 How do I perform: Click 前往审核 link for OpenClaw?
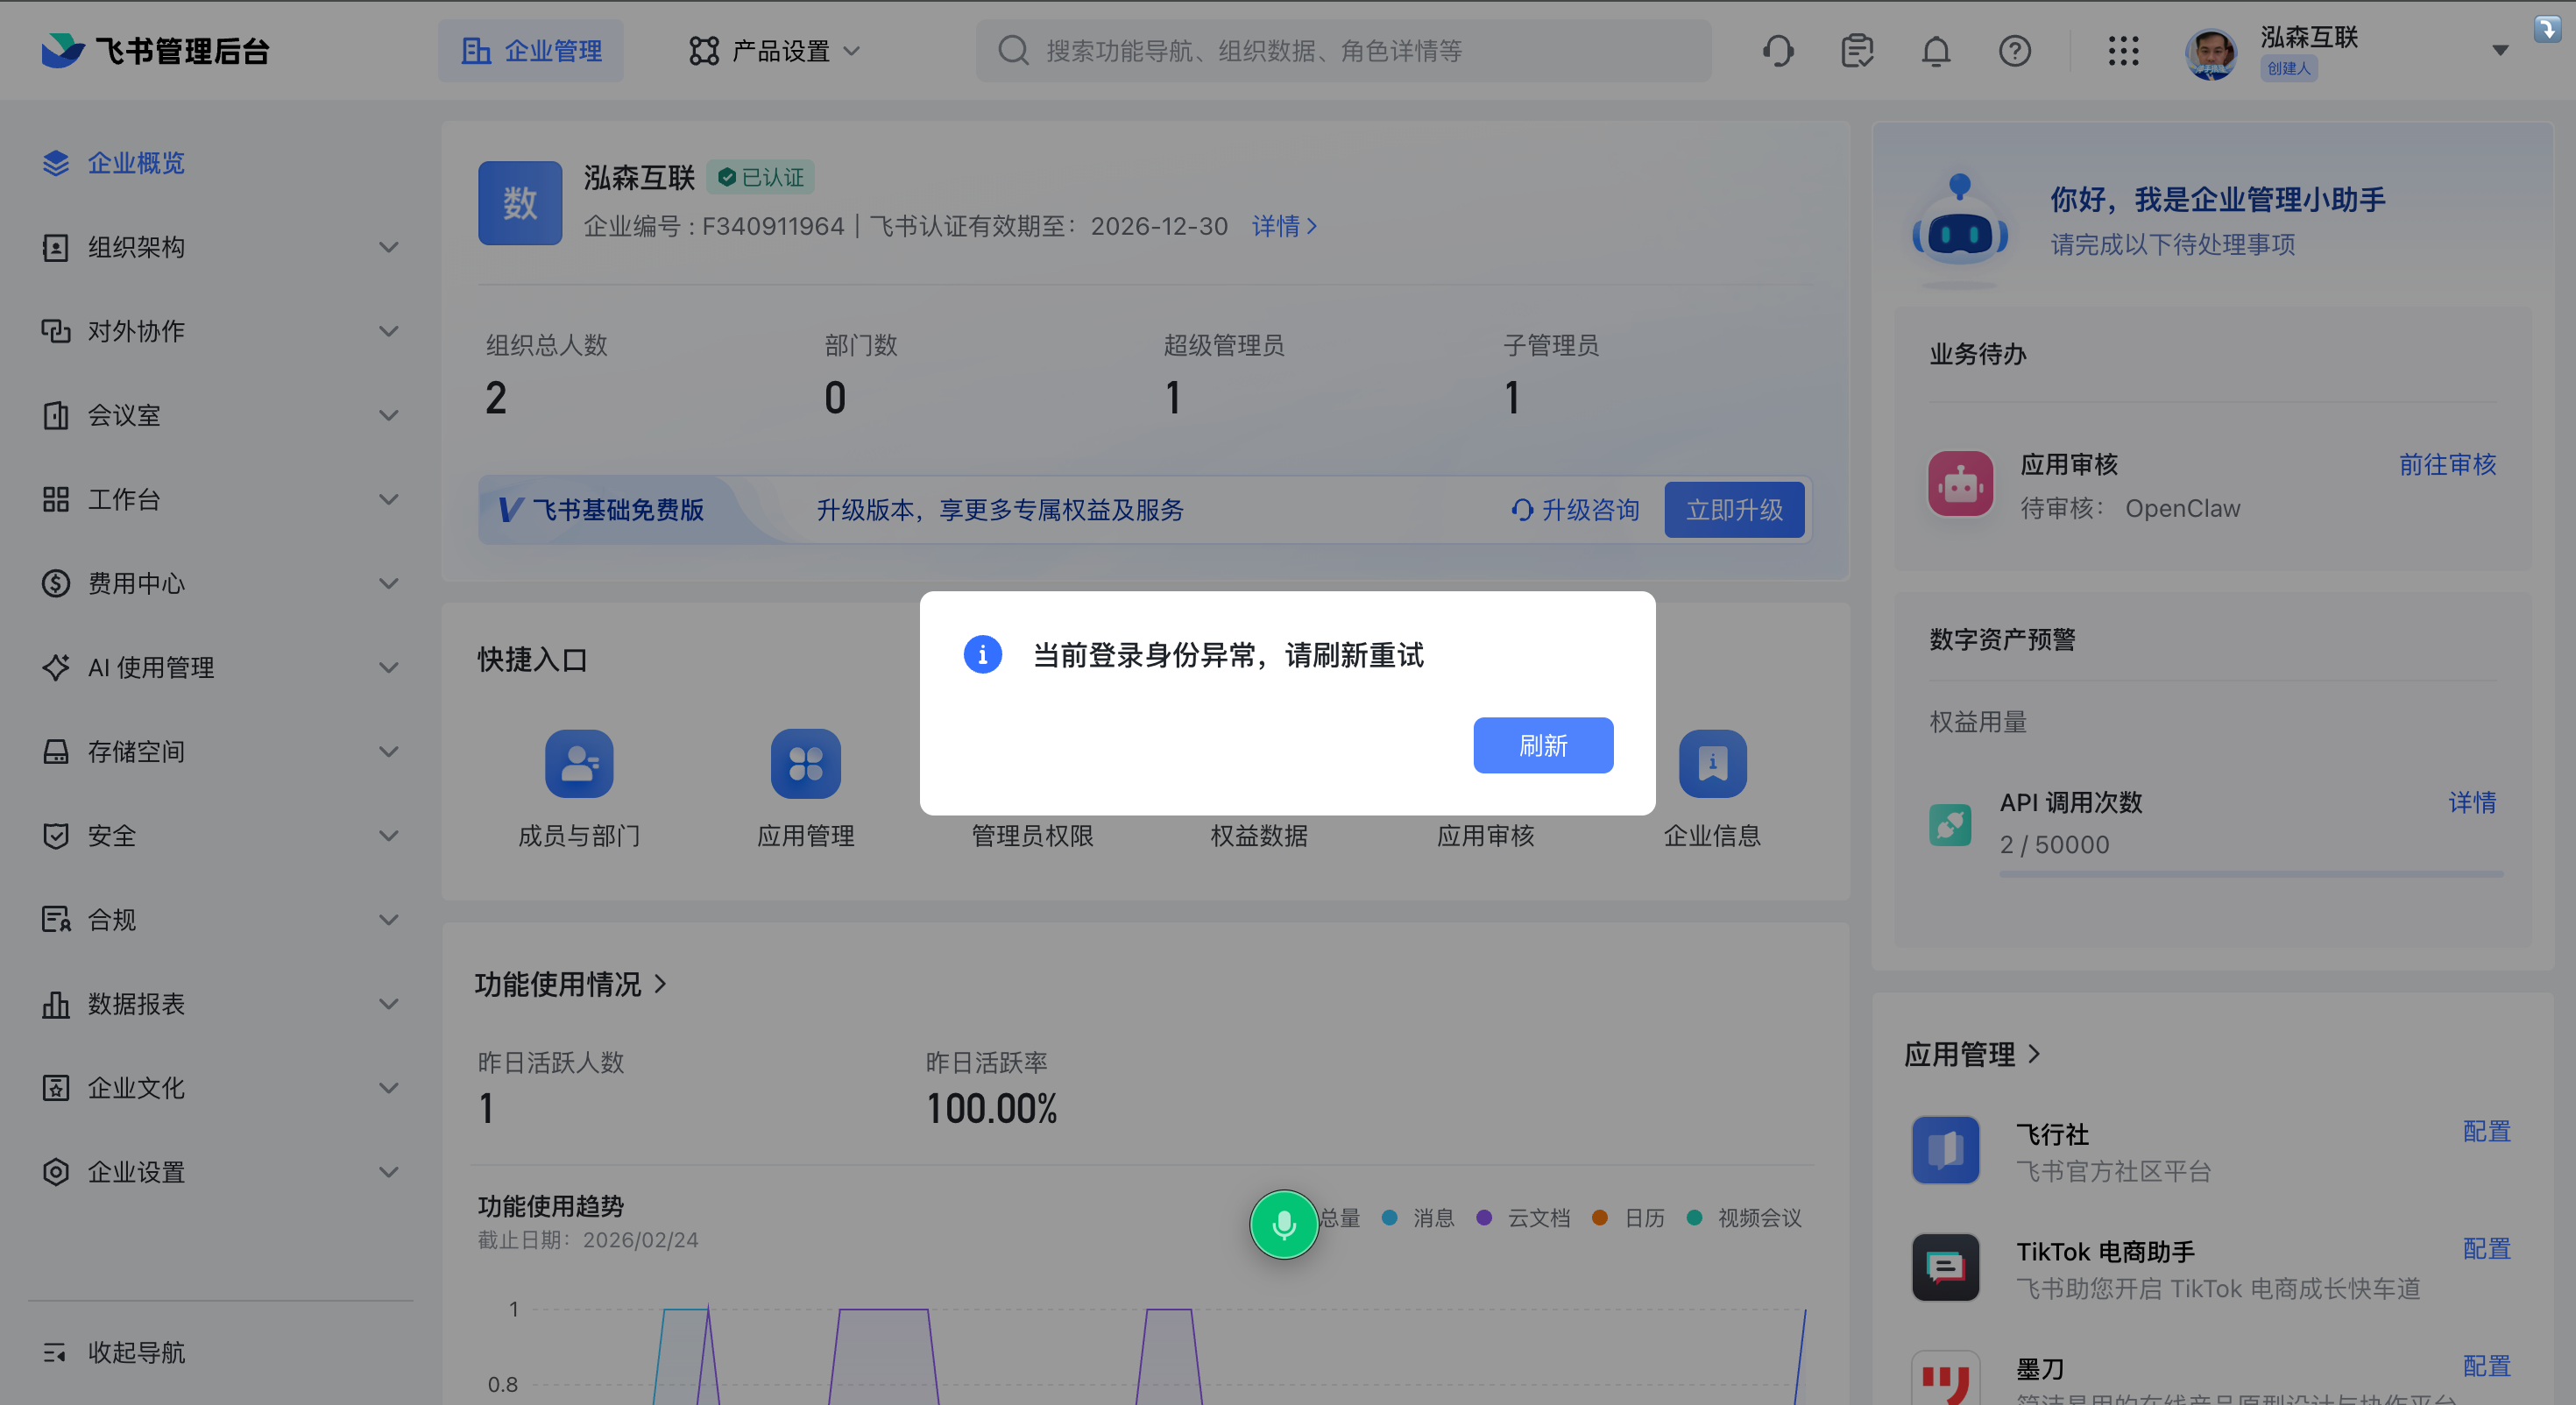coord(2447,464)
